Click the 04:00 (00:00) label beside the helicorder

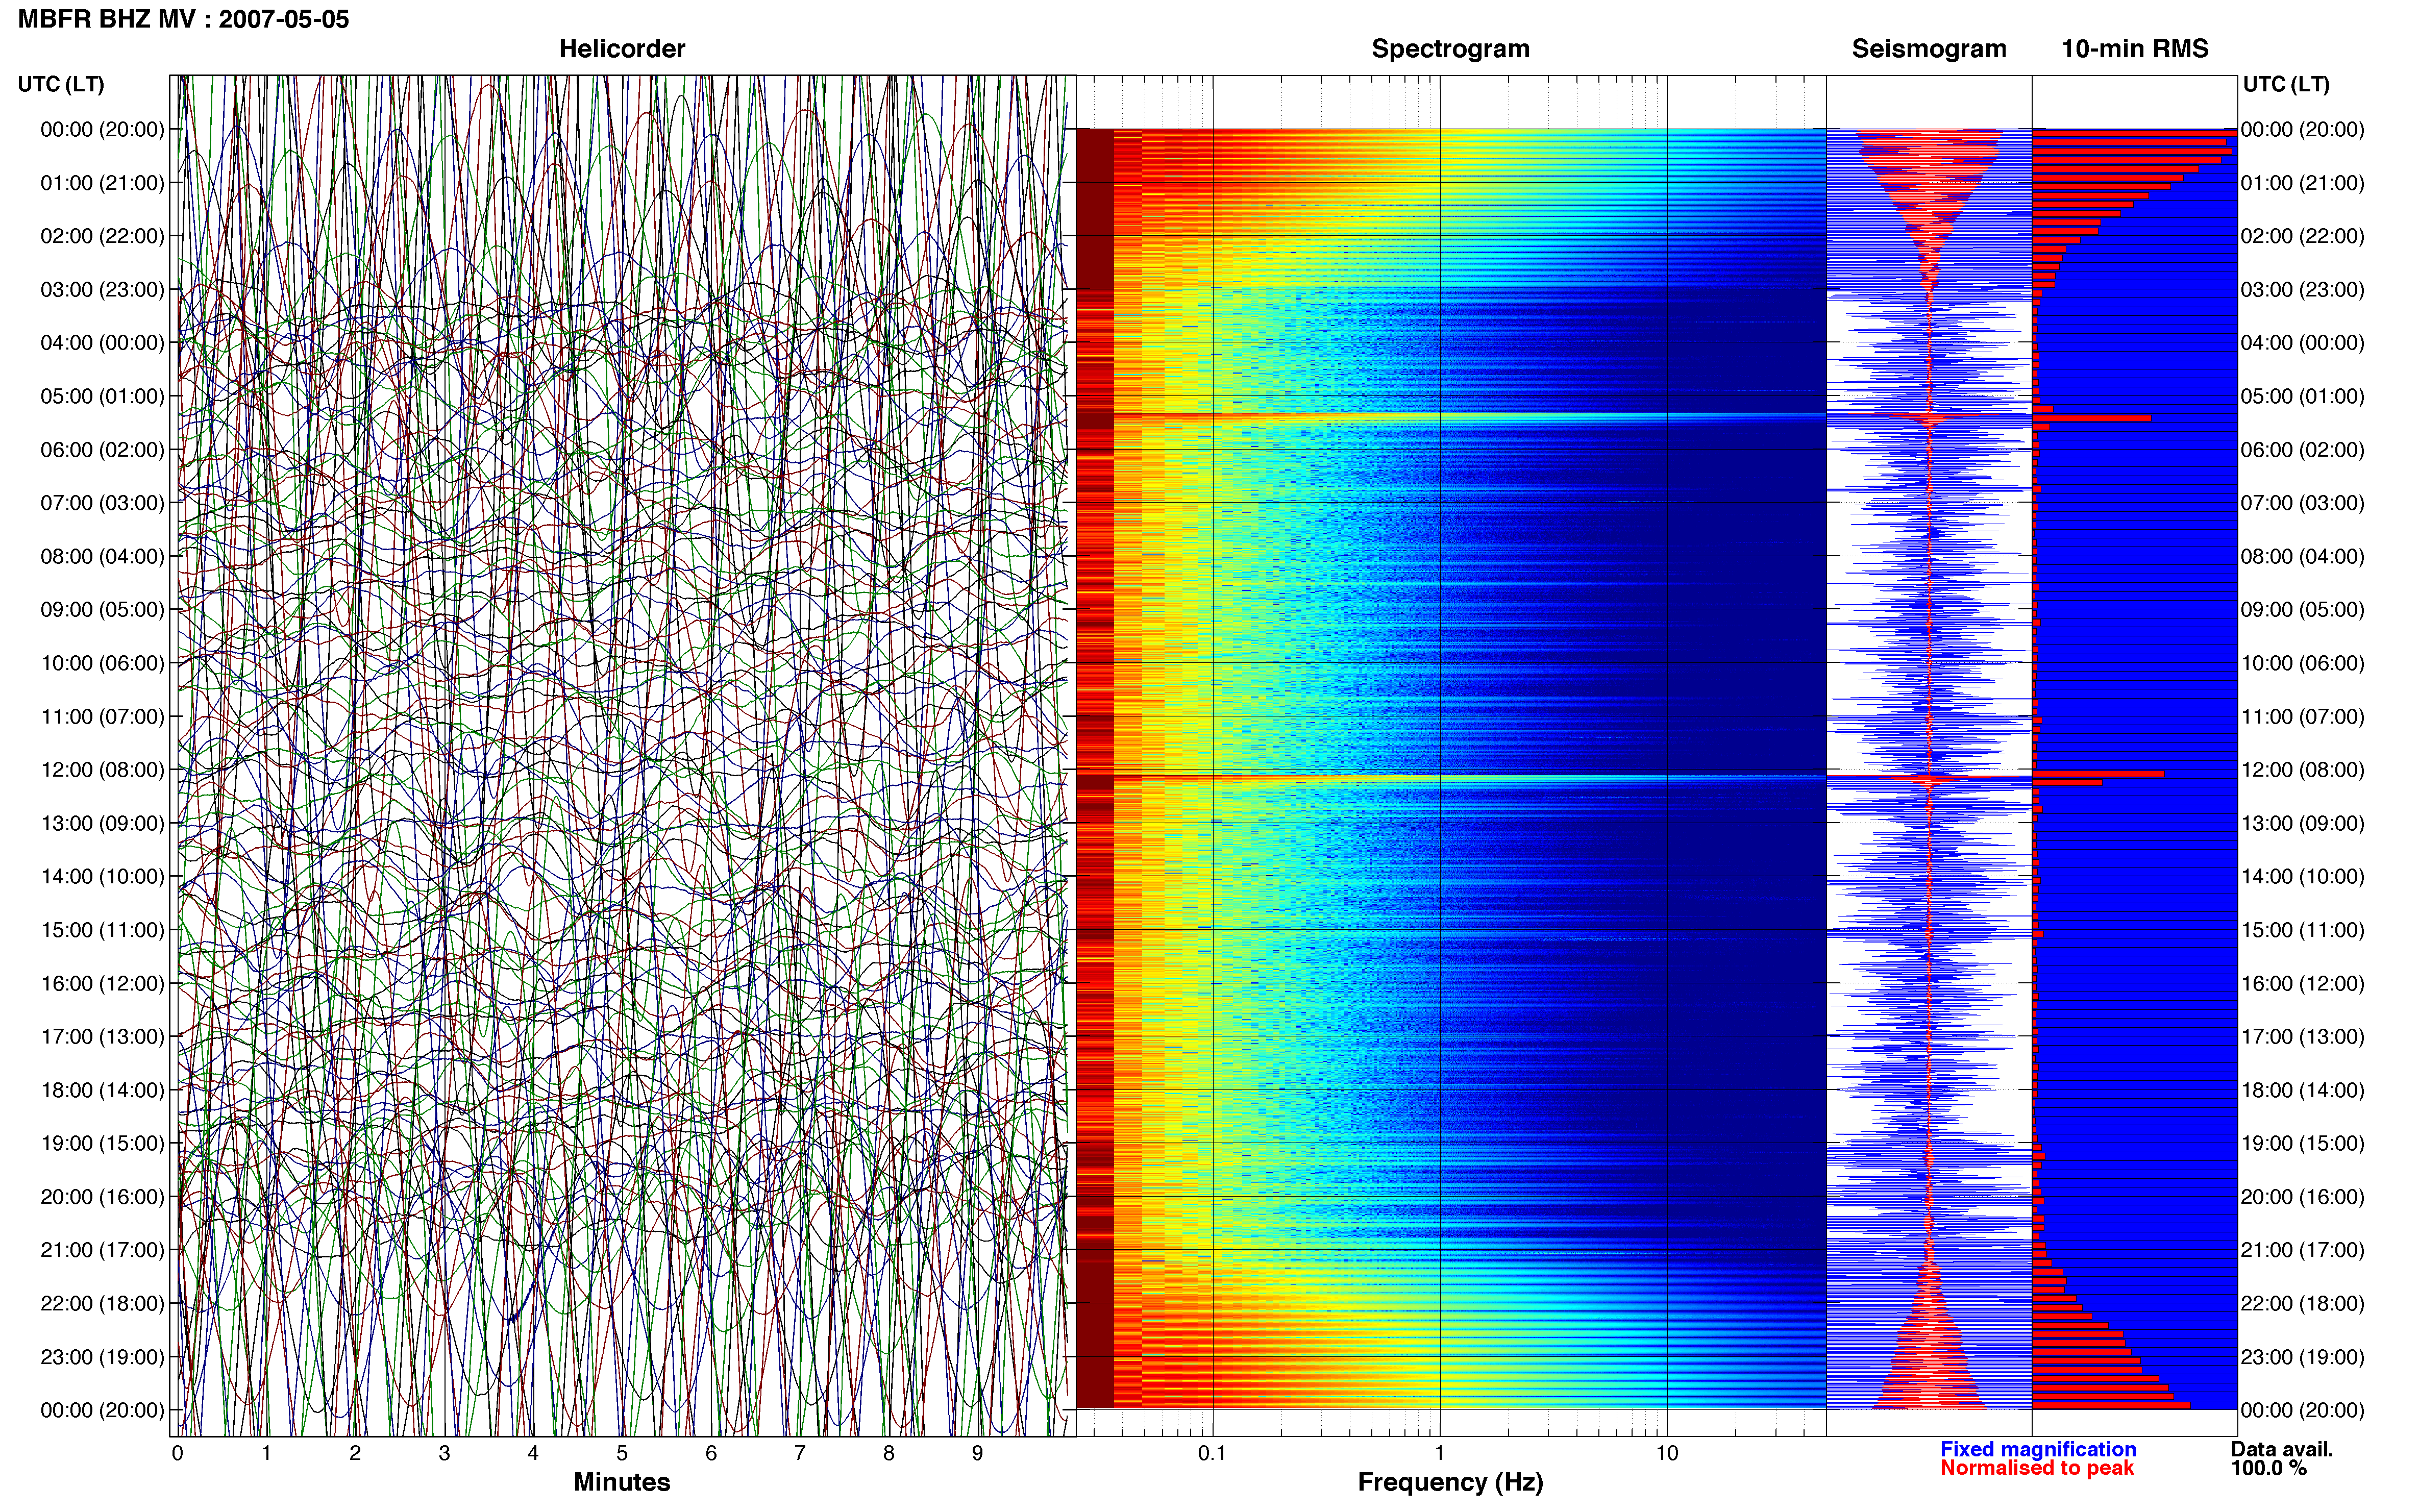click(102, 342)
